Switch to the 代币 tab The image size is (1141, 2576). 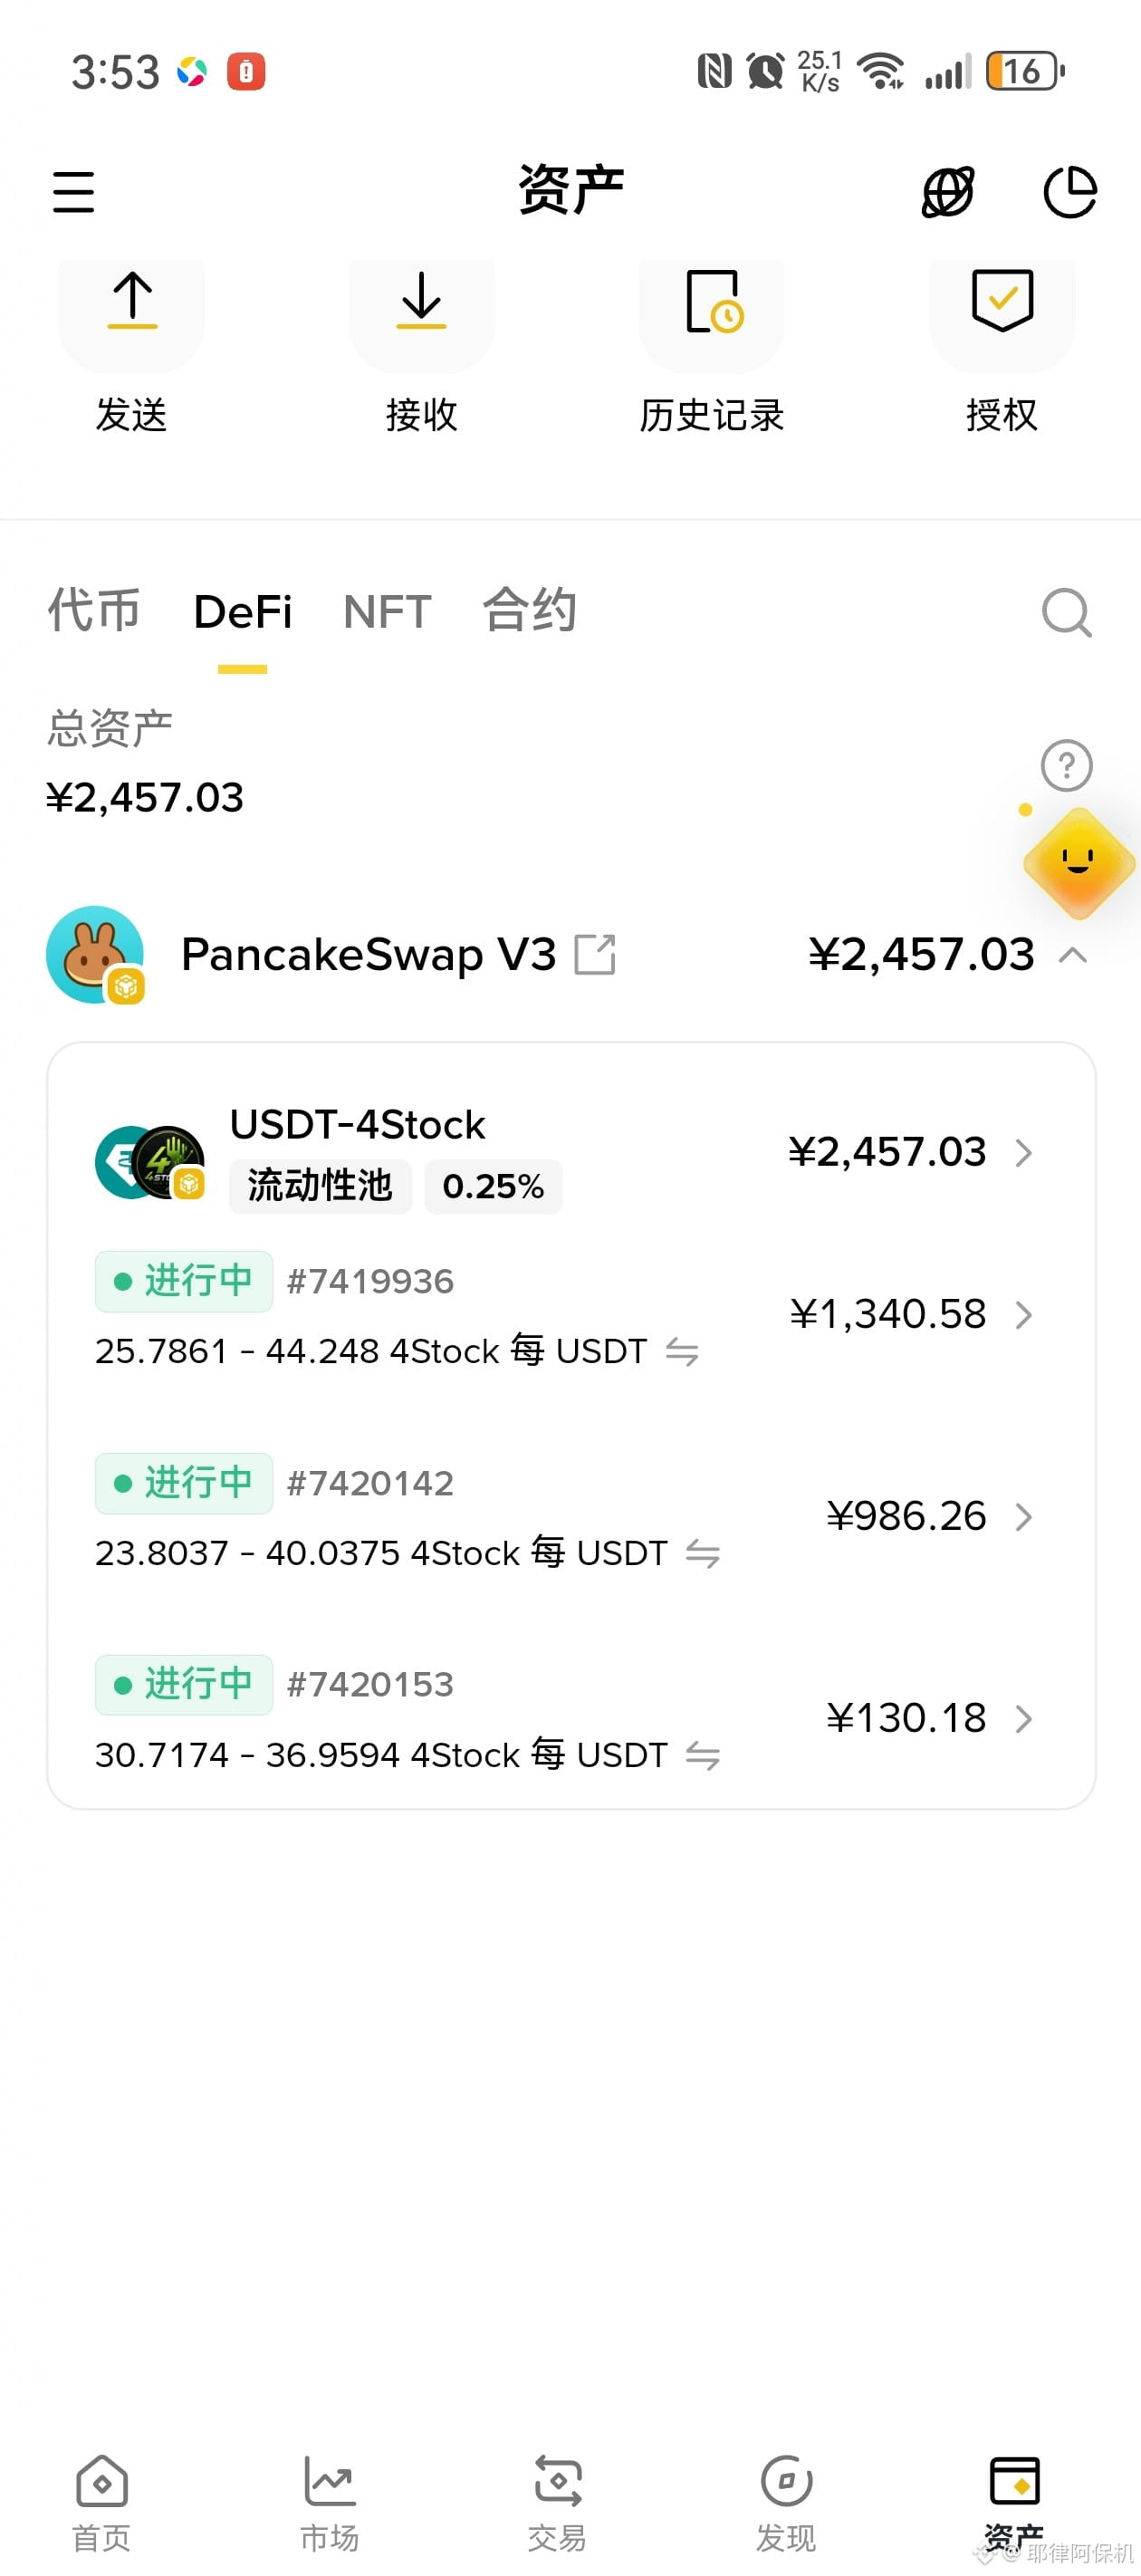93,610
